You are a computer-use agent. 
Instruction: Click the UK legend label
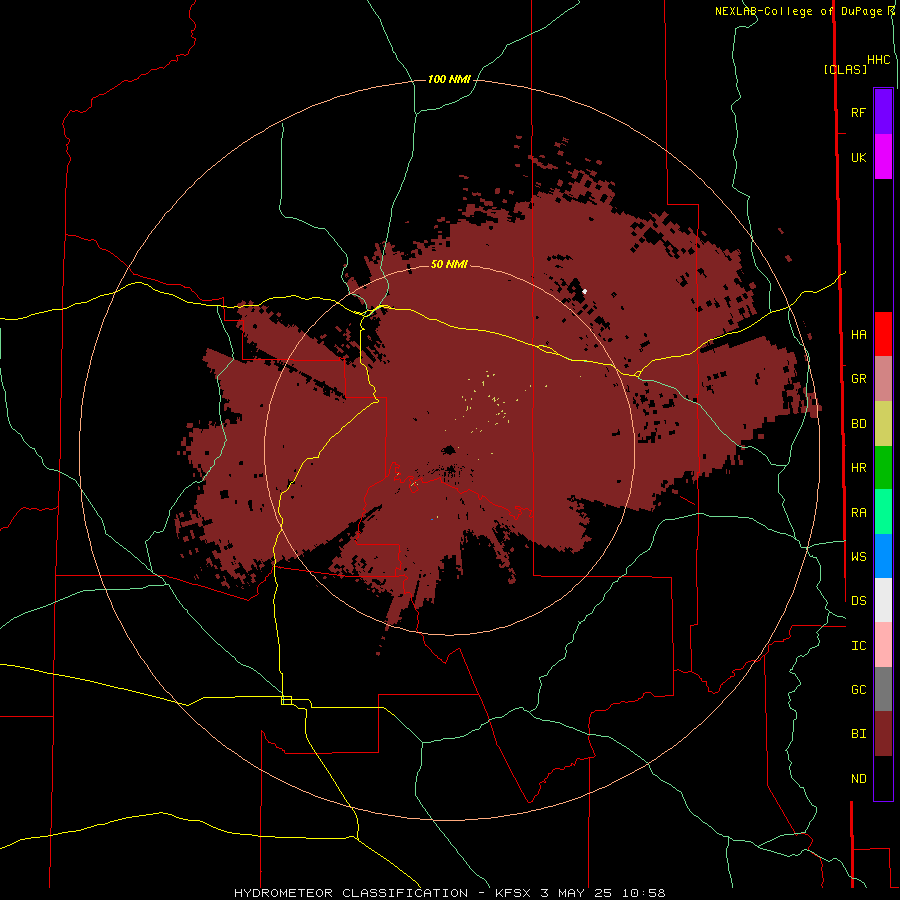pos(858,157)
